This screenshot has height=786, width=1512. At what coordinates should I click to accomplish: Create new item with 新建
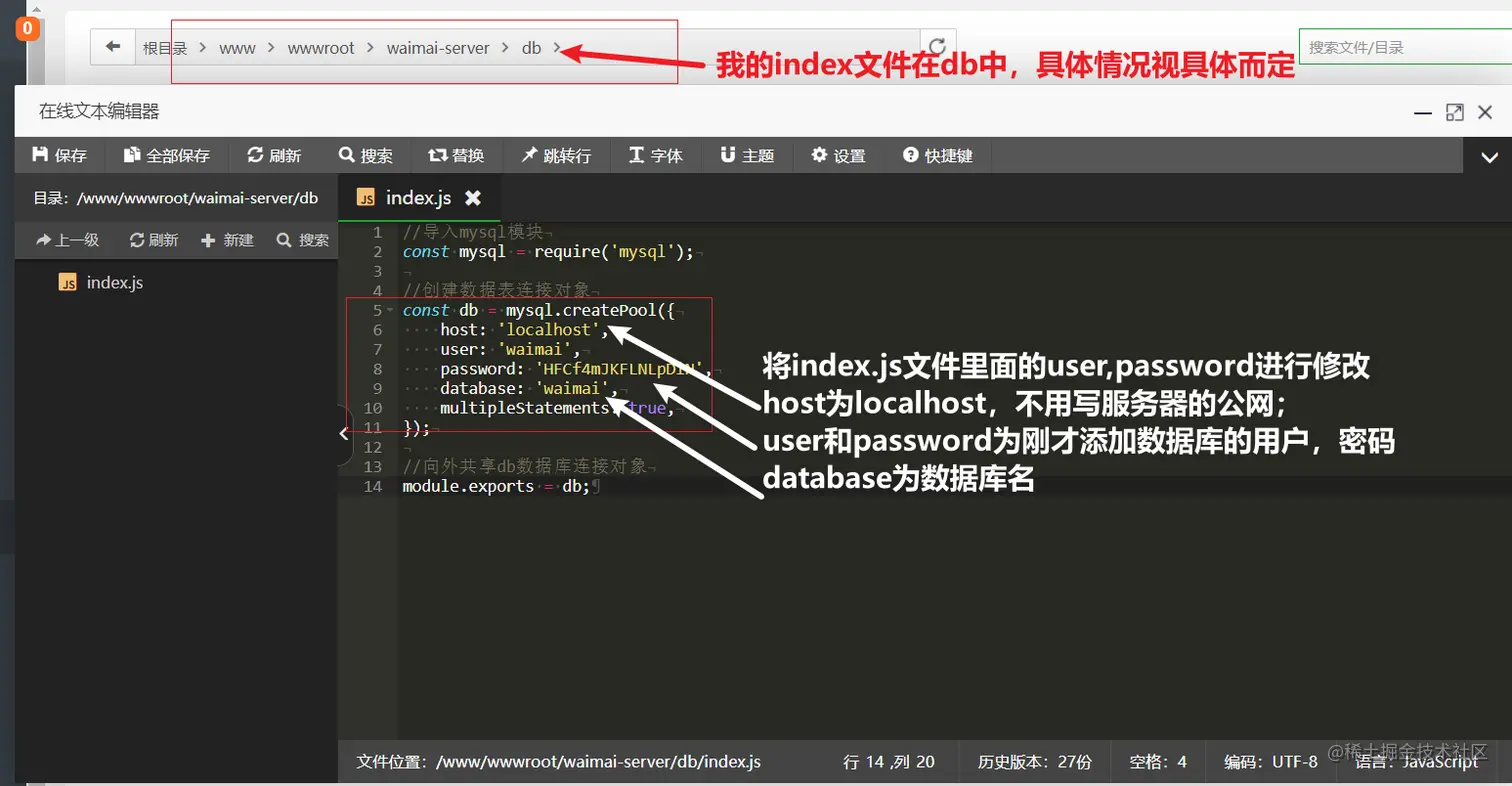pos(228,240)
